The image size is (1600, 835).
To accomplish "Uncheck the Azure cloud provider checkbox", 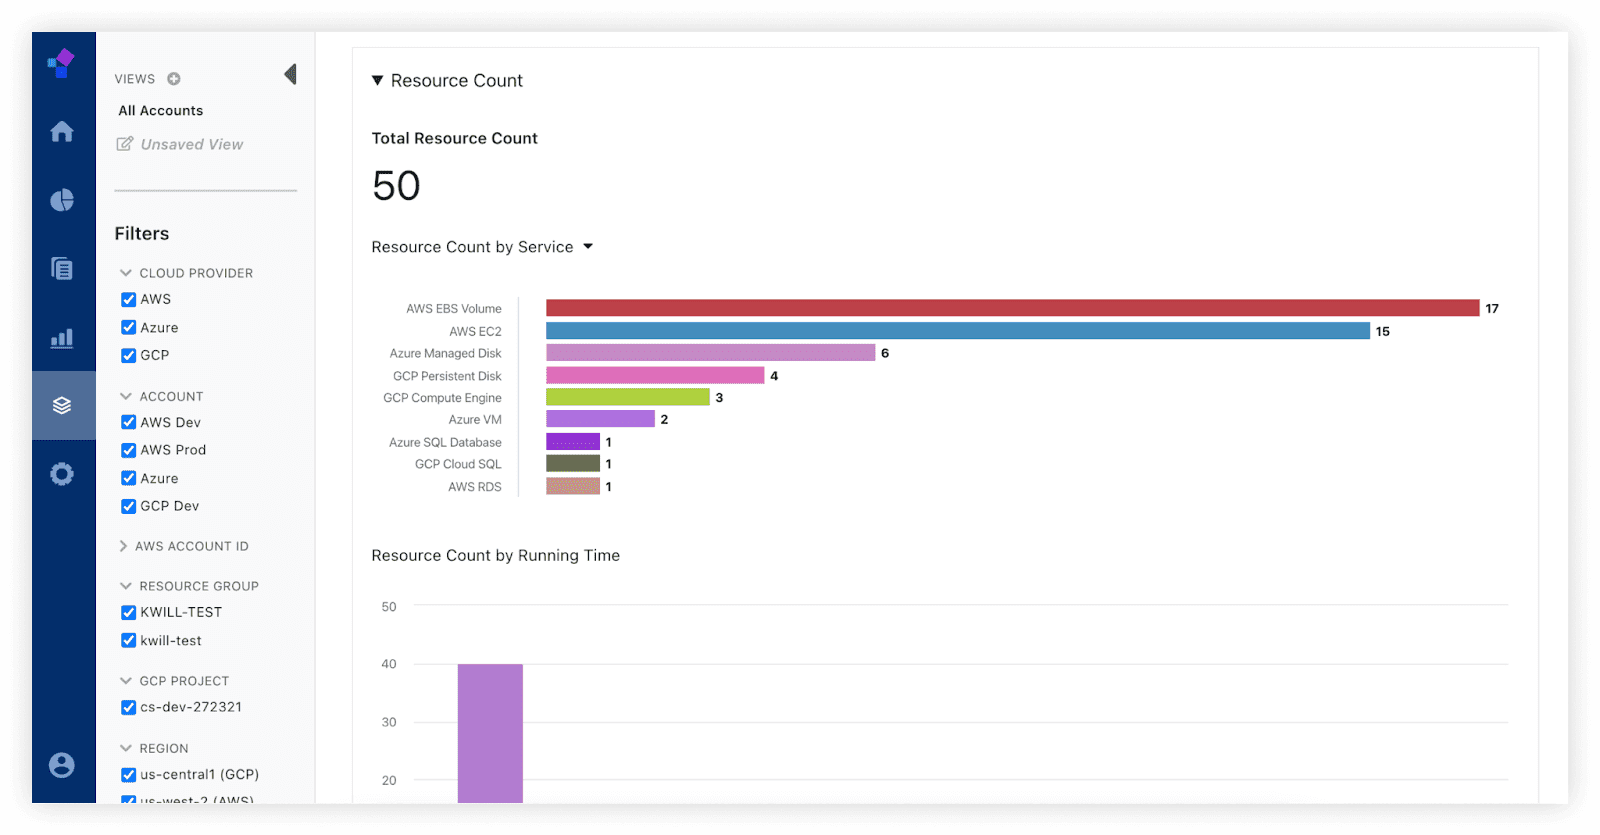I will tap(128, 327).
